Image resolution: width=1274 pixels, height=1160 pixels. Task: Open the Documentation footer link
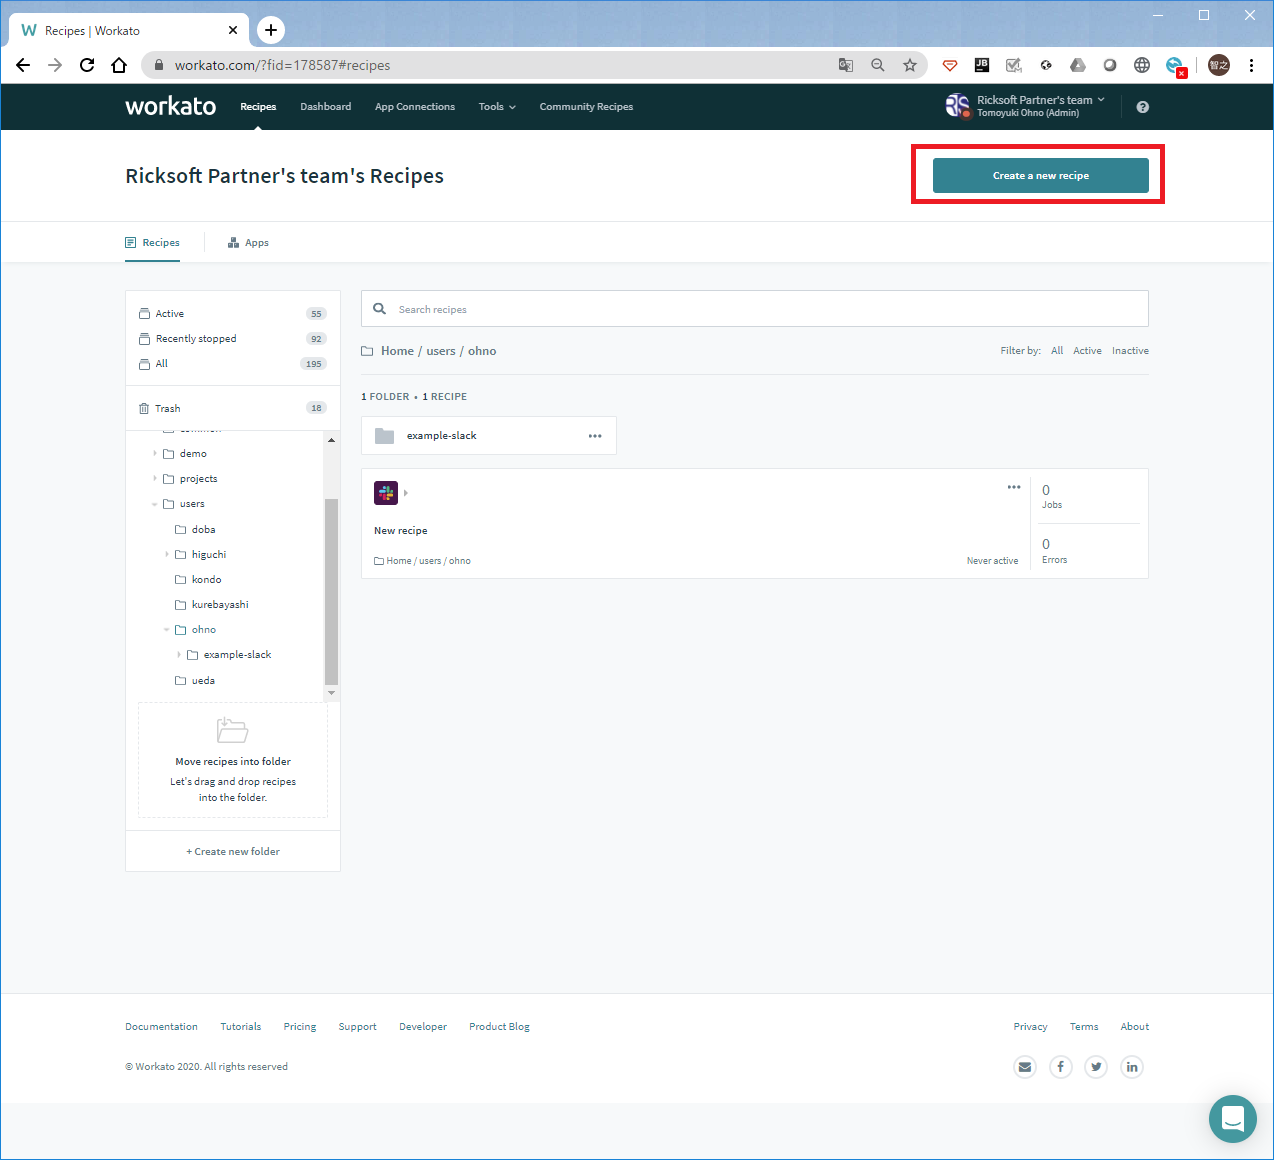click(x=161, y=1027)
